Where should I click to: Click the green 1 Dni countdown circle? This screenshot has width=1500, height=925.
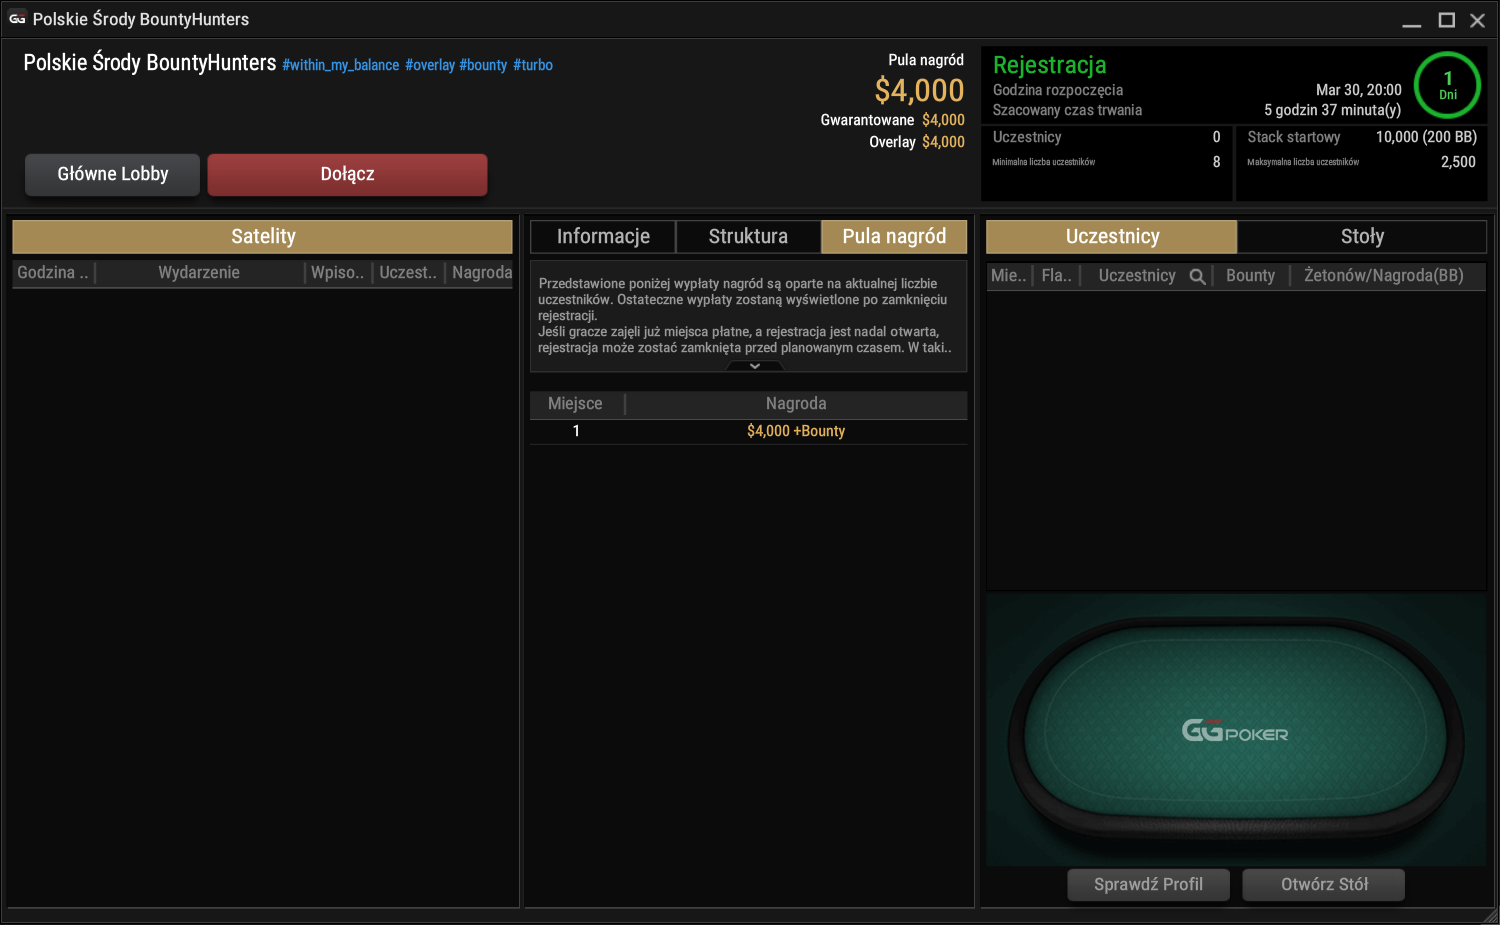(x=1447, y=85)
